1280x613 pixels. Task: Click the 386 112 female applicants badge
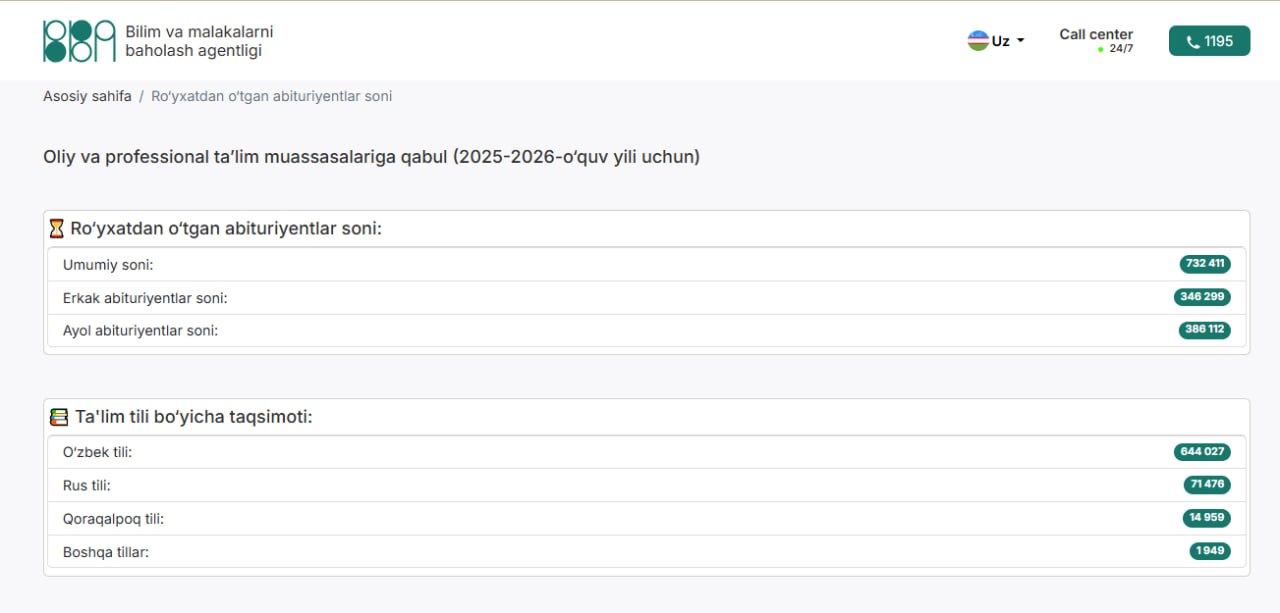tap(1205, 330)
